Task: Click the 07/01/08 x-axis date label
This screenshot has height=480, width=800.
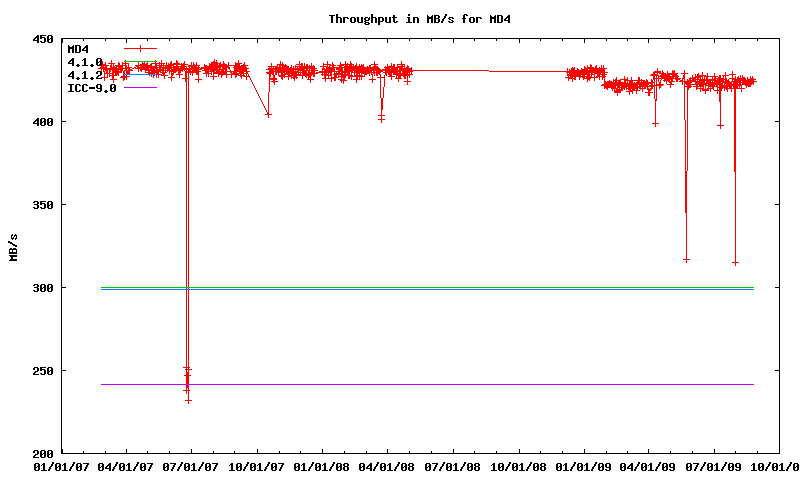Action: pos(453,466)
